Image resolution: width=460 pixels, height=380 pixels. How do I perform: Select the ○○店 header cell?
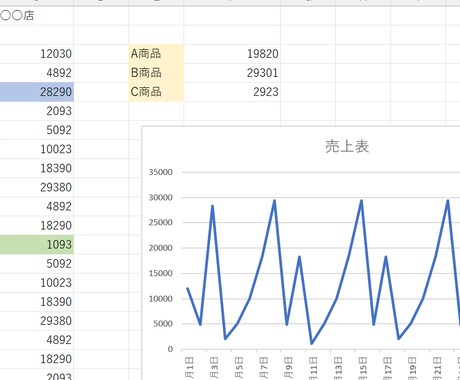(x=36, y=15)
